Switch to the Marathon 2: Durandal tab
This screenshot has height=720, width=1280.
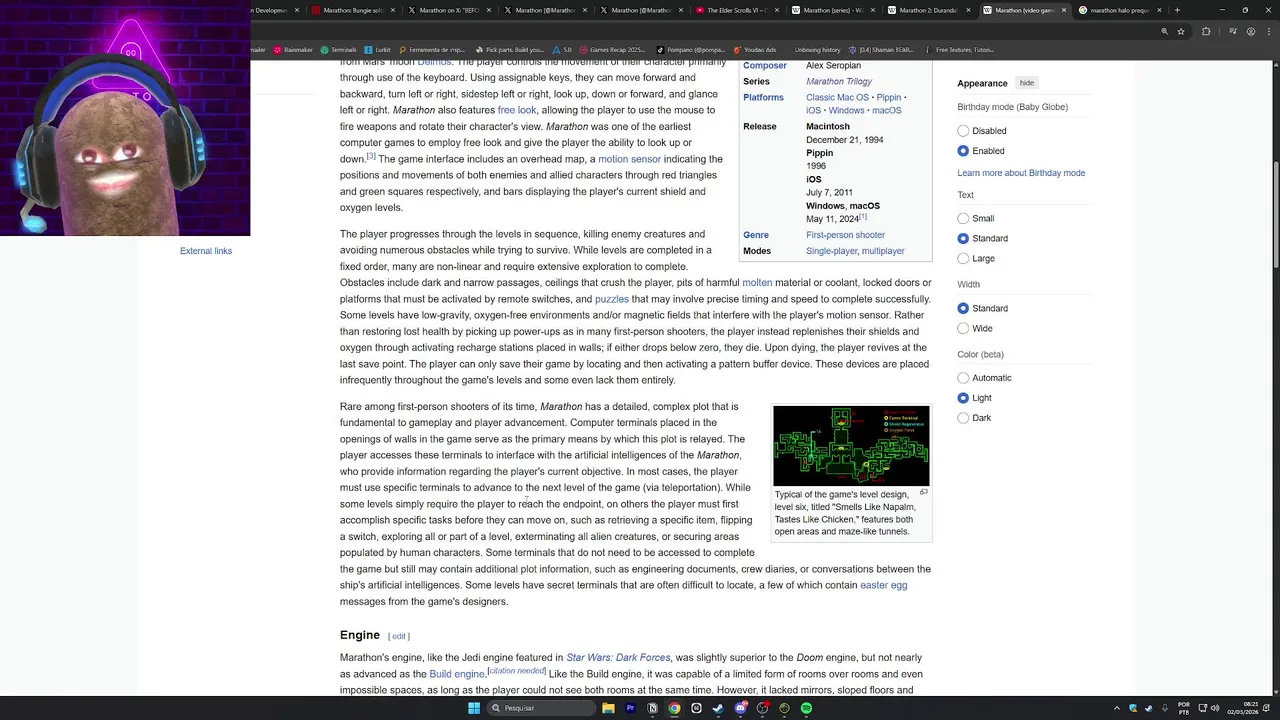[928, 10]
